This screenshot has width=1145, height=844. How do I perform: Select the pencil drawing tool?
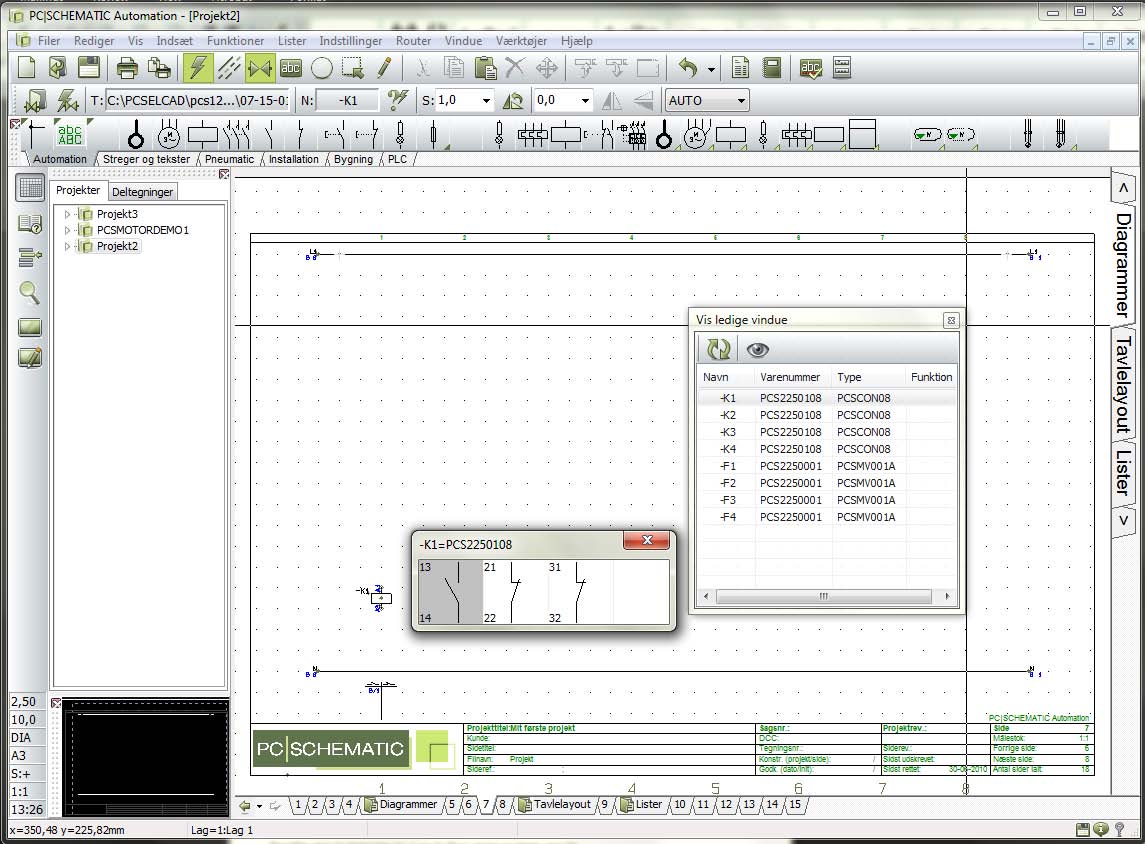[384, 68]
